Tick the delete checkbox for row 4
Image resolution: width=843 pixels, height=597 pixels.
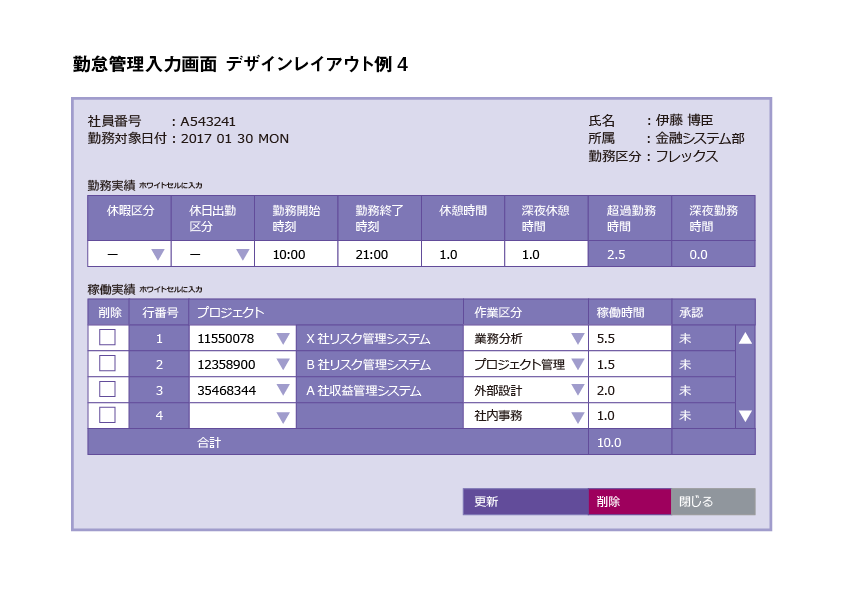tap(108, 415)
